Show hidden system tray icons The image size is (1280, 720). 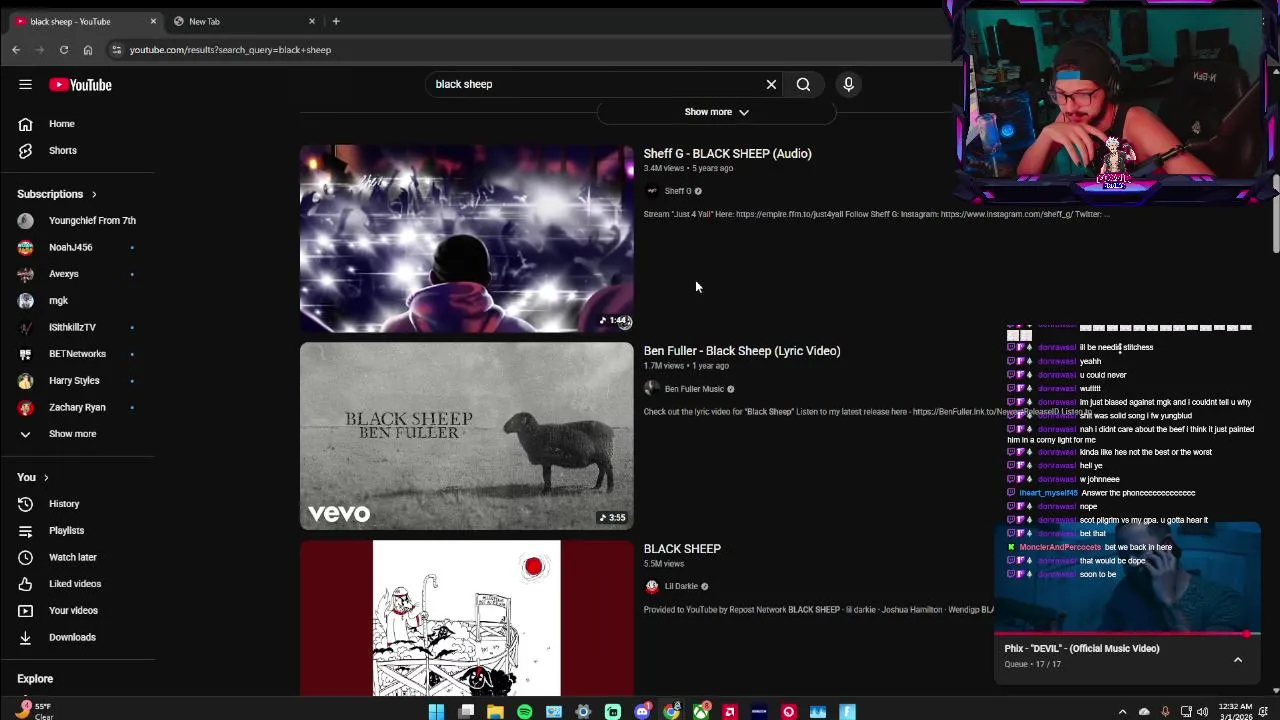point(1122,712)
